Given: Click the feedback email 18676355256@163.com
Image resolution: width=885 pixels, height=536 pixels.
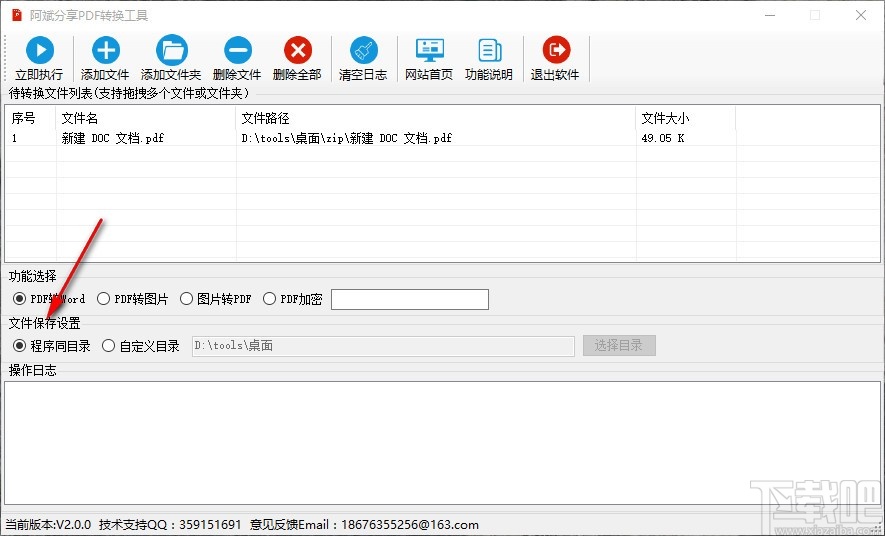Looking at the screenshot, I should 410,525.
